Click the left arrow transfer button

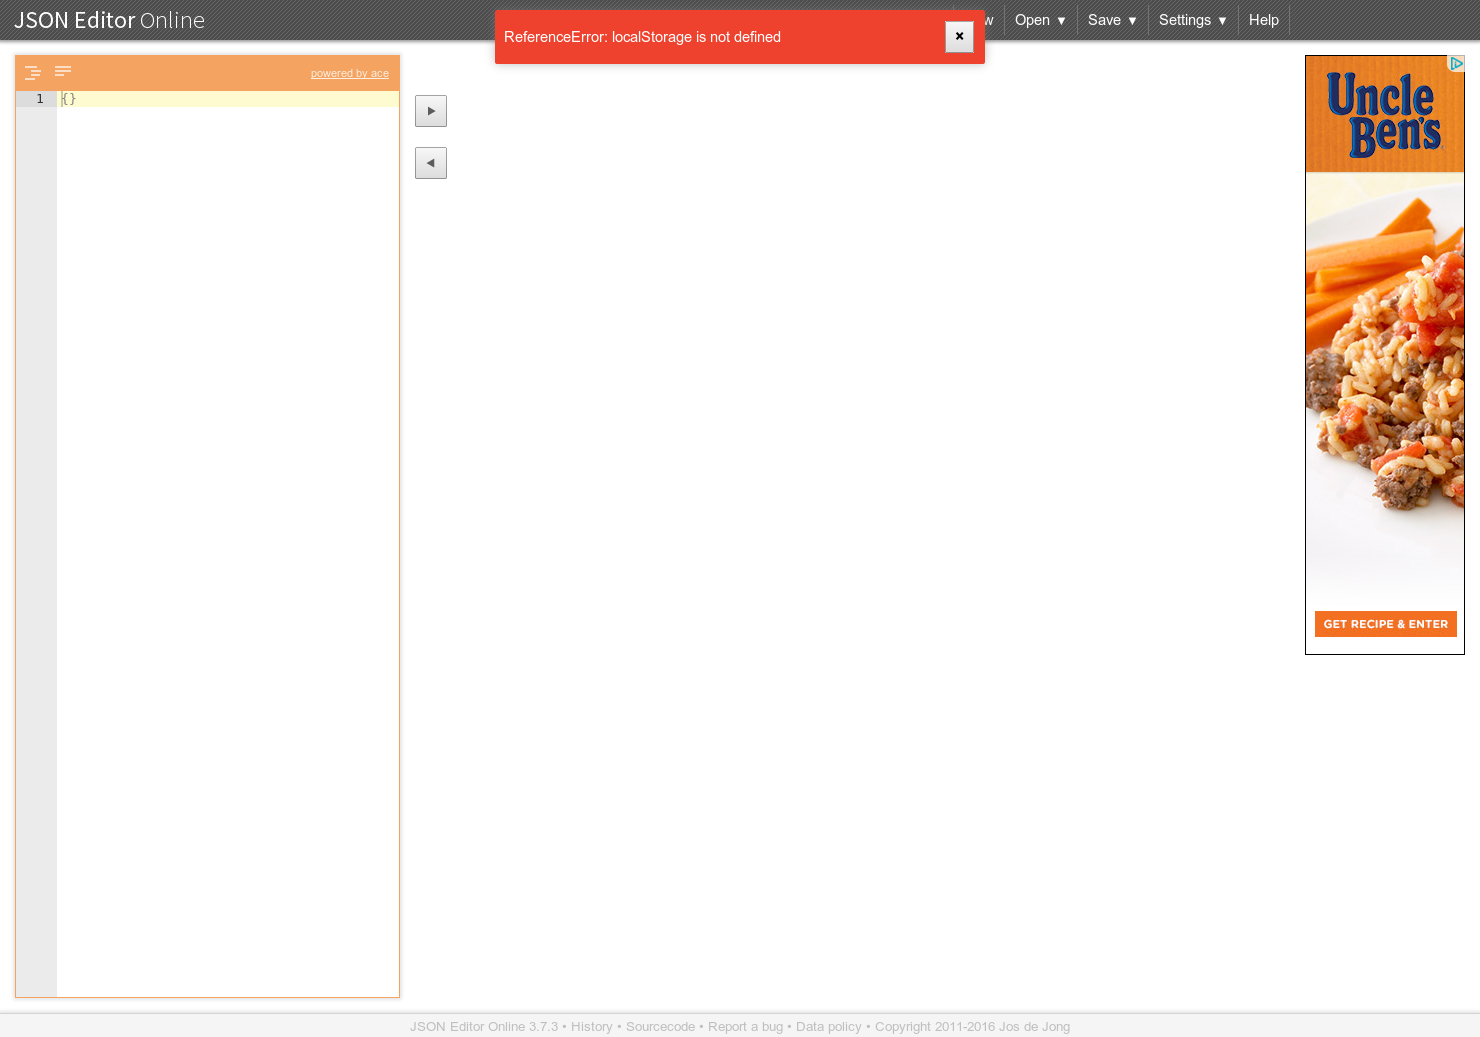(x=430, y=162)
